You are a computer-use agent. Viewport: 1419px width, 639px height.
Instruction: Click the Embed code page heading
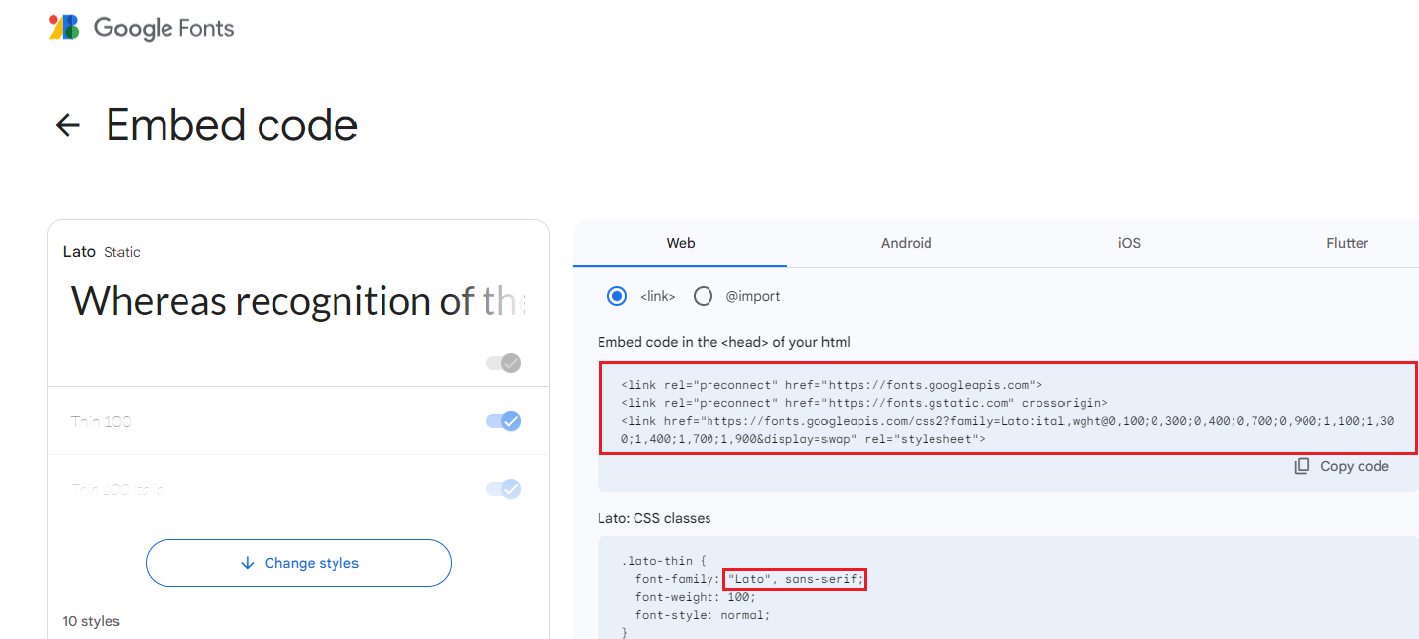(232, 125)
